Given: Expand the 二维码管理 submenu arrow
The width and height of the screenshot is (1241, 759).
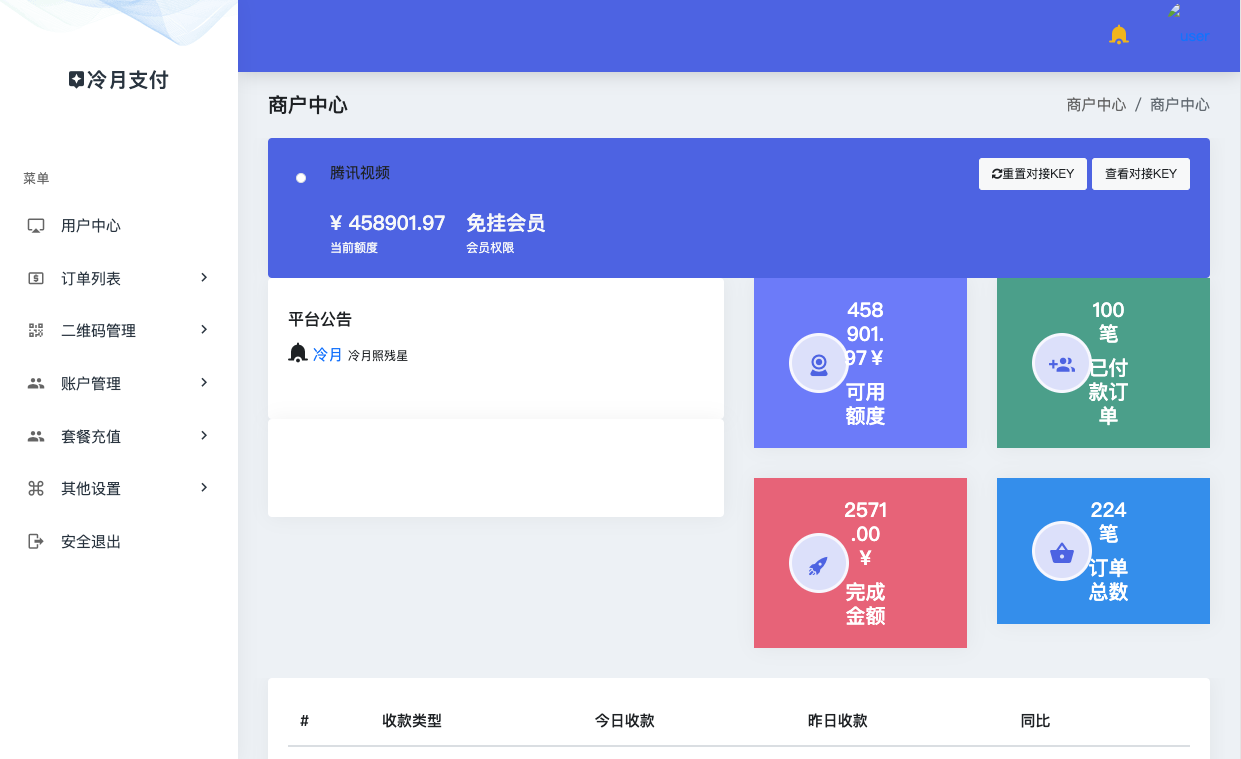Looking at the screenshot, I should point(204,330).
